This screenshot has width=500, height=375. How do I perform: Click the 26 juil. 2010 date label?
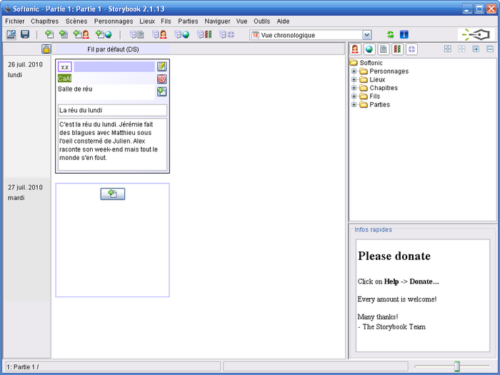[25, 64]
